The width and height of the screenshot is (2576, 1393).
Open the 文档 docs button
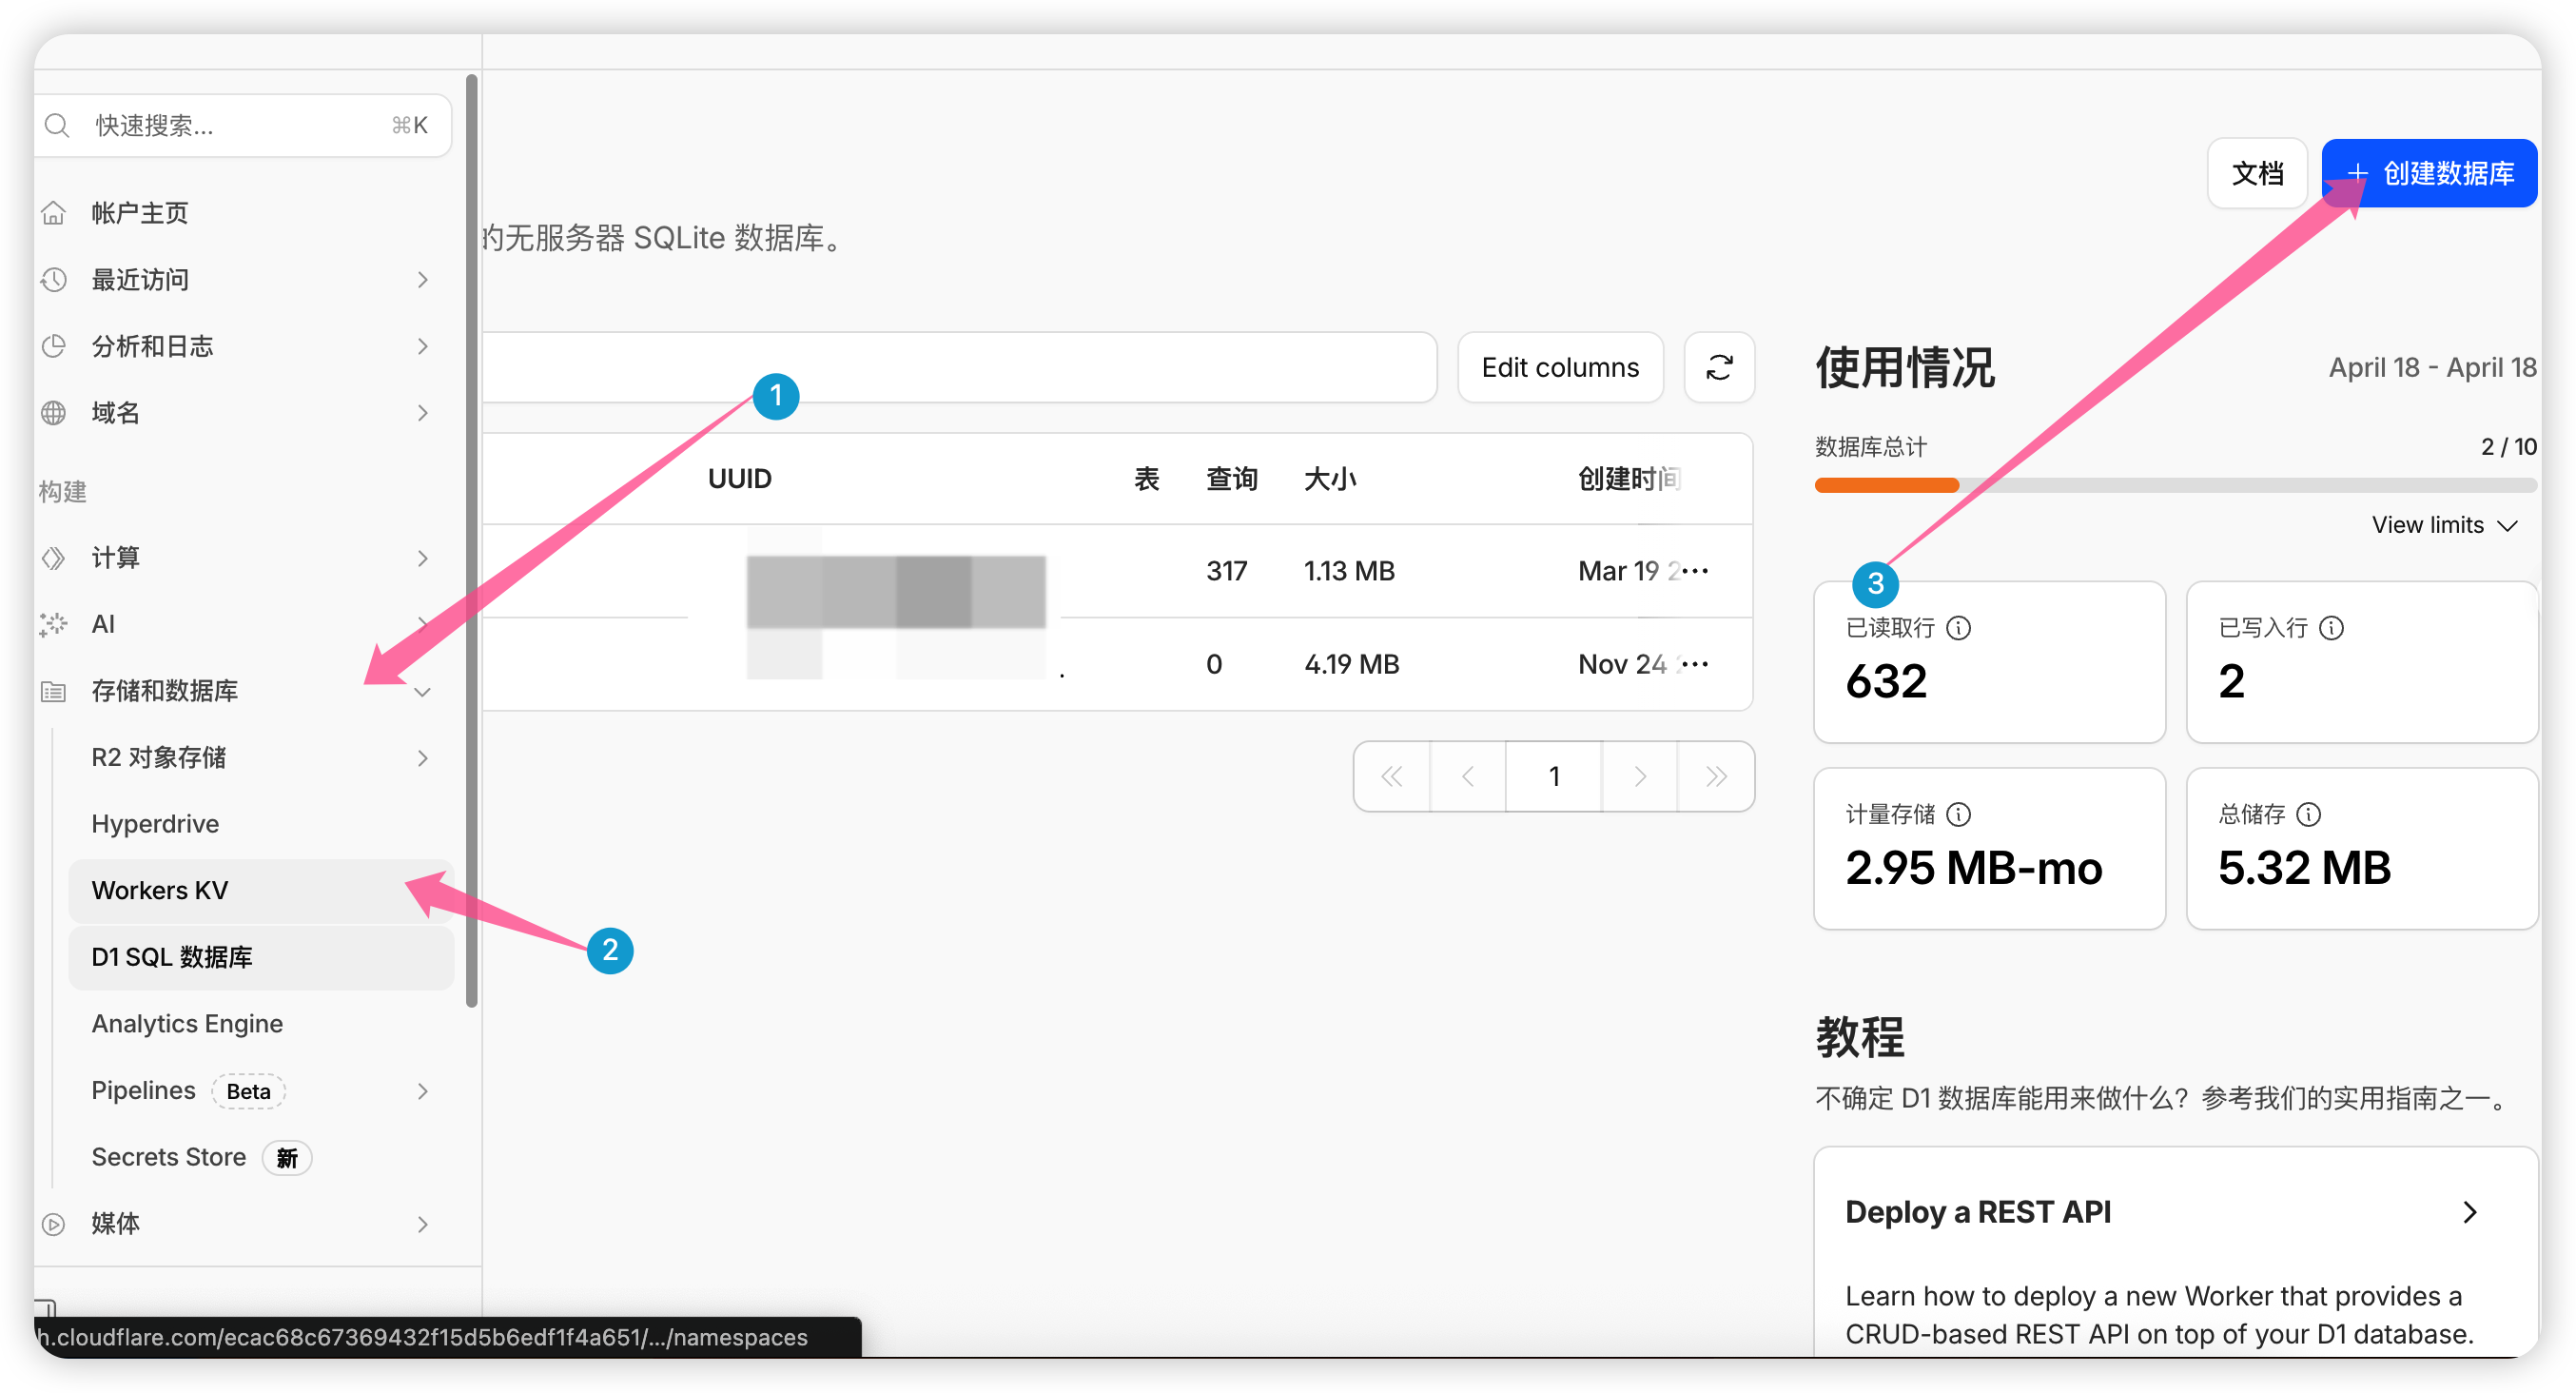pos(2256,173)
